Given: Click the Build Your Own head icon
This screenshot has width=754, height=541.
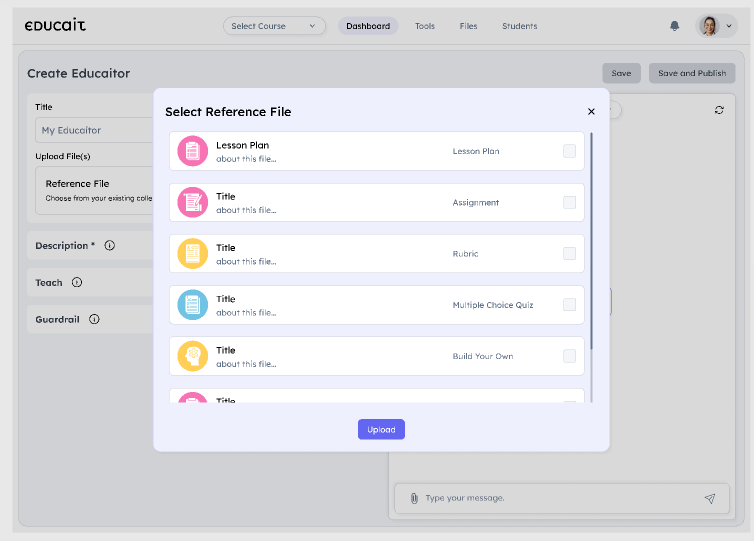Looking at the screenshot, I should (x=192, y=356).
